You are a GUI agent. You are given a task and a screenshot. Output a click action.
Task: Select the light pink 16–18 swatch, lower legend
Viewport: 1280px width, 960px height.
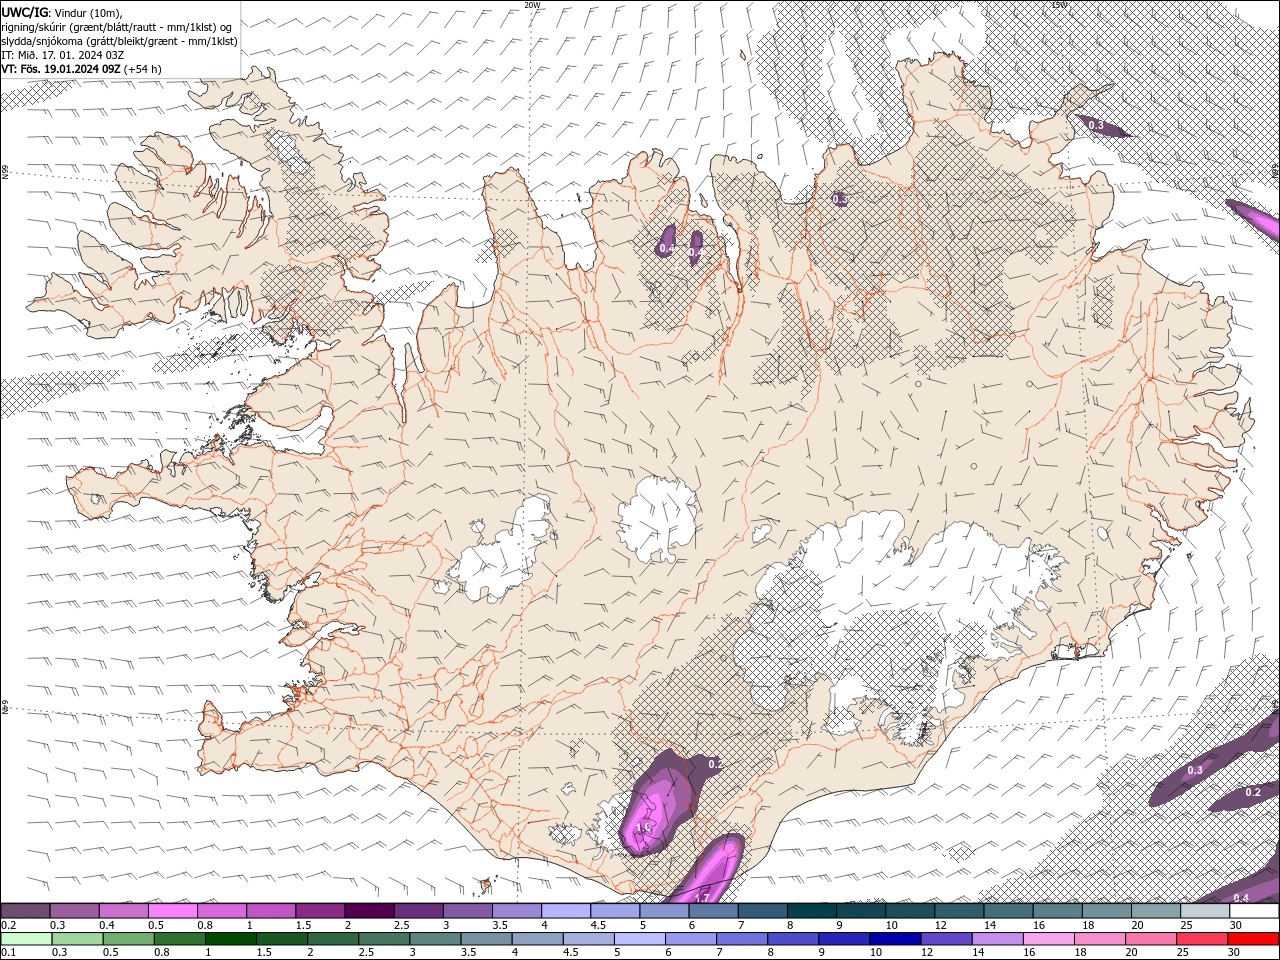pyautogui.click(x=1048, y=939)
